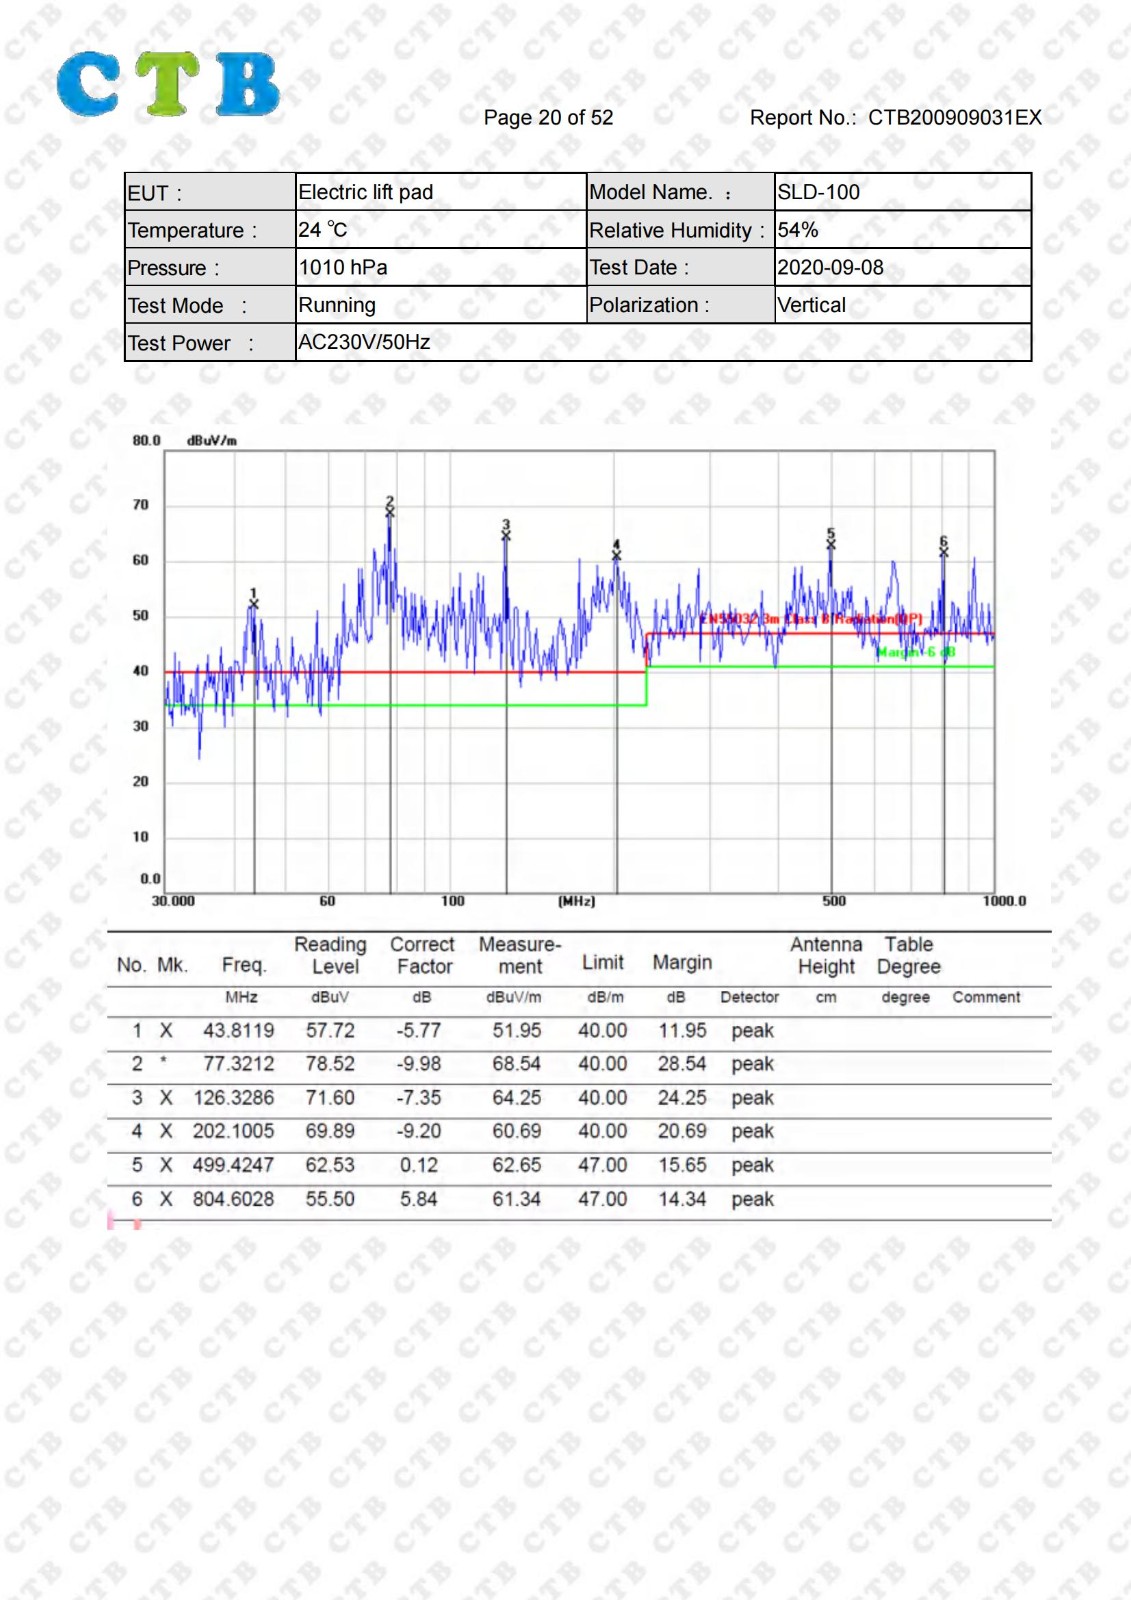Viewport: 1131px width, 1600px height.
Task: Click the (MHz) axis label
Action: click(576, 901)
